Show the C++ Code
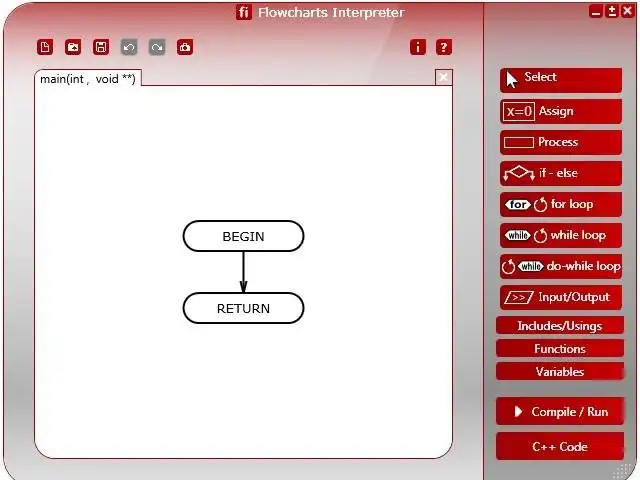 coord(560,447)
